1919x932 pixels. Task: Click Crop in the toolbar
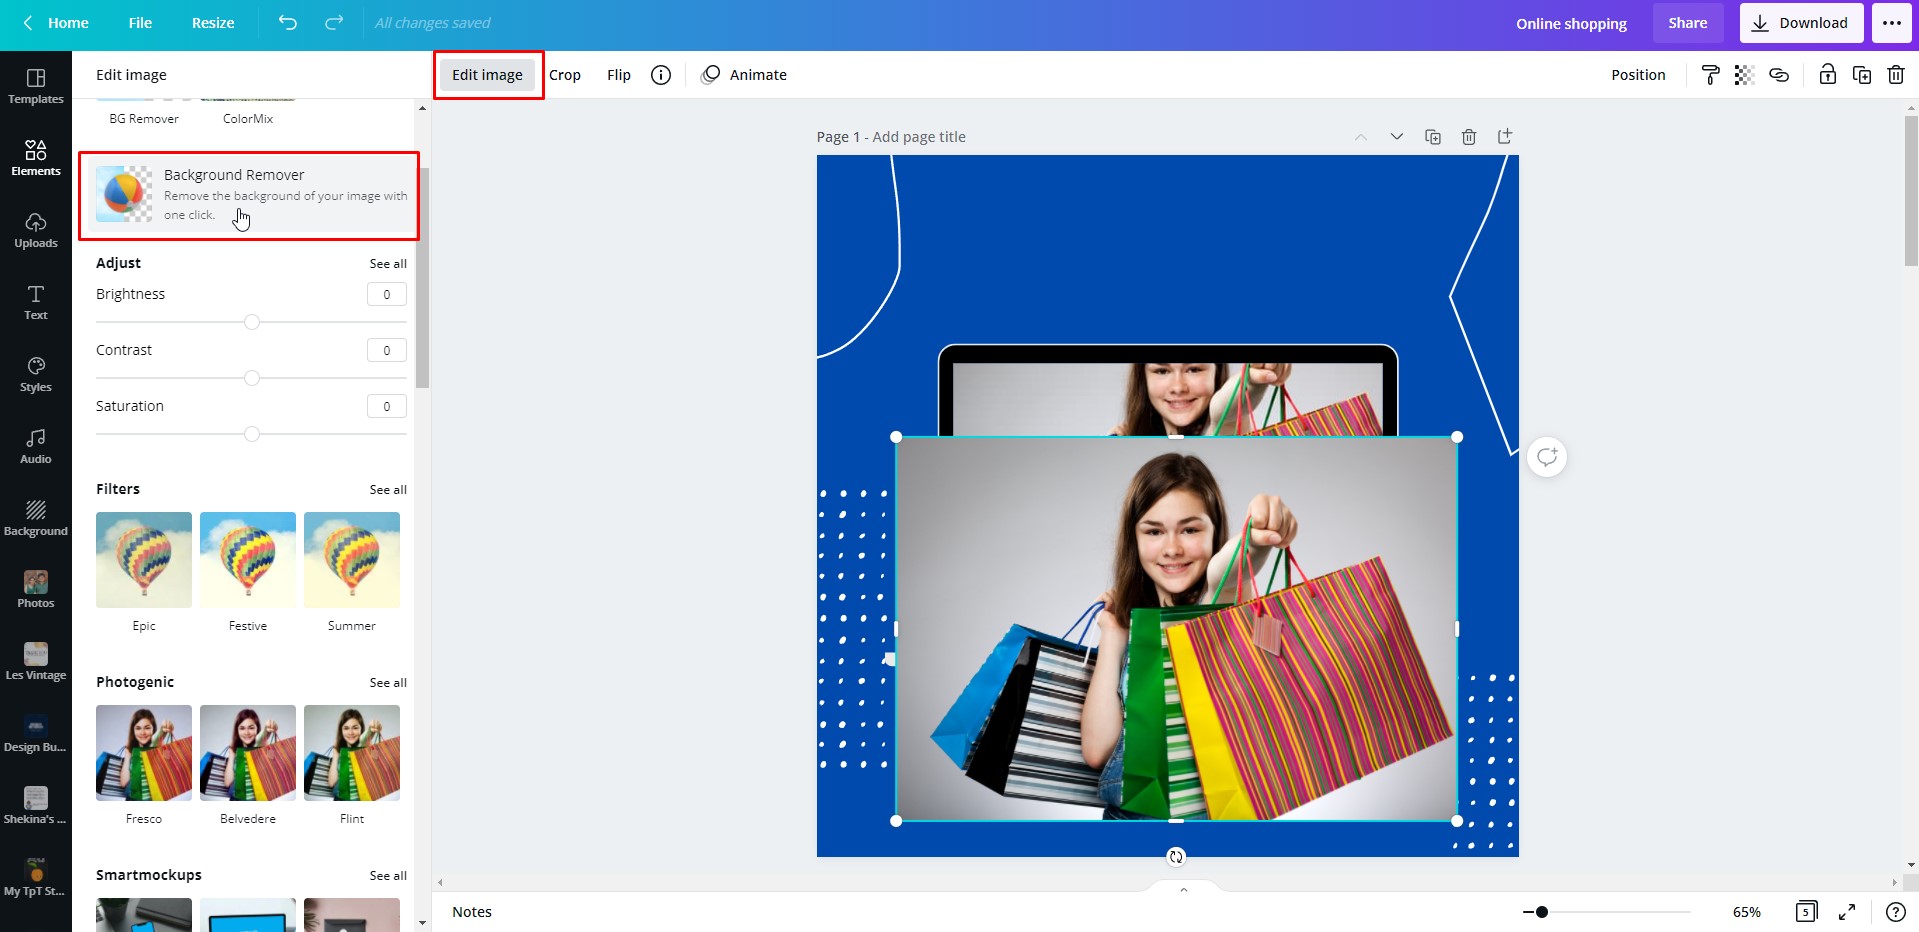click(x=565, y=75)
